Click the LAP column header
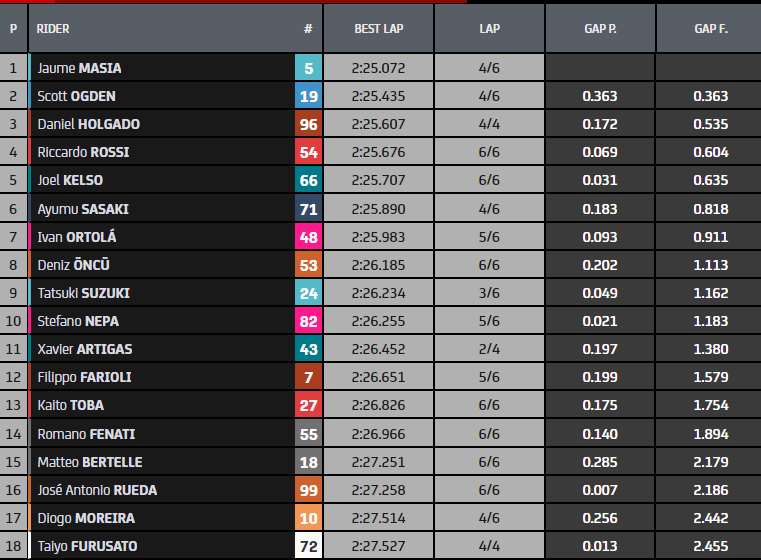Image resolution: width=761 pixels, height=560 pixels. click(x=489, y=29)
